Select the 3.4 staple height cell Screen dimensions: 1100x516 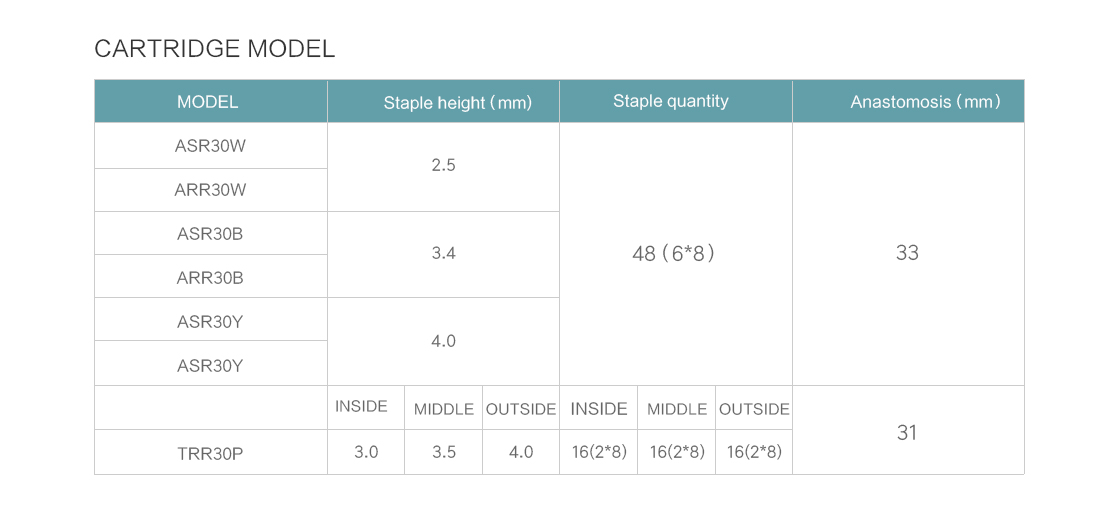coord(443,254)
